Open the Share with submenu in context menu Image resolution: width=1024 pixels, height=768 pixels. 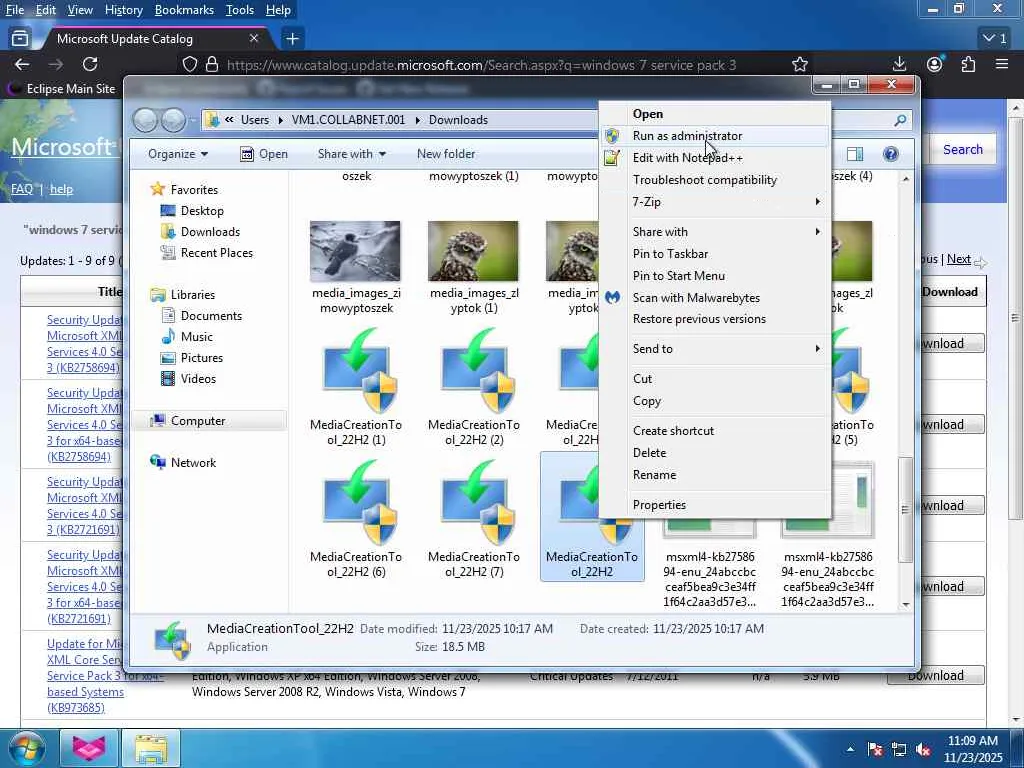pos(715,232)
